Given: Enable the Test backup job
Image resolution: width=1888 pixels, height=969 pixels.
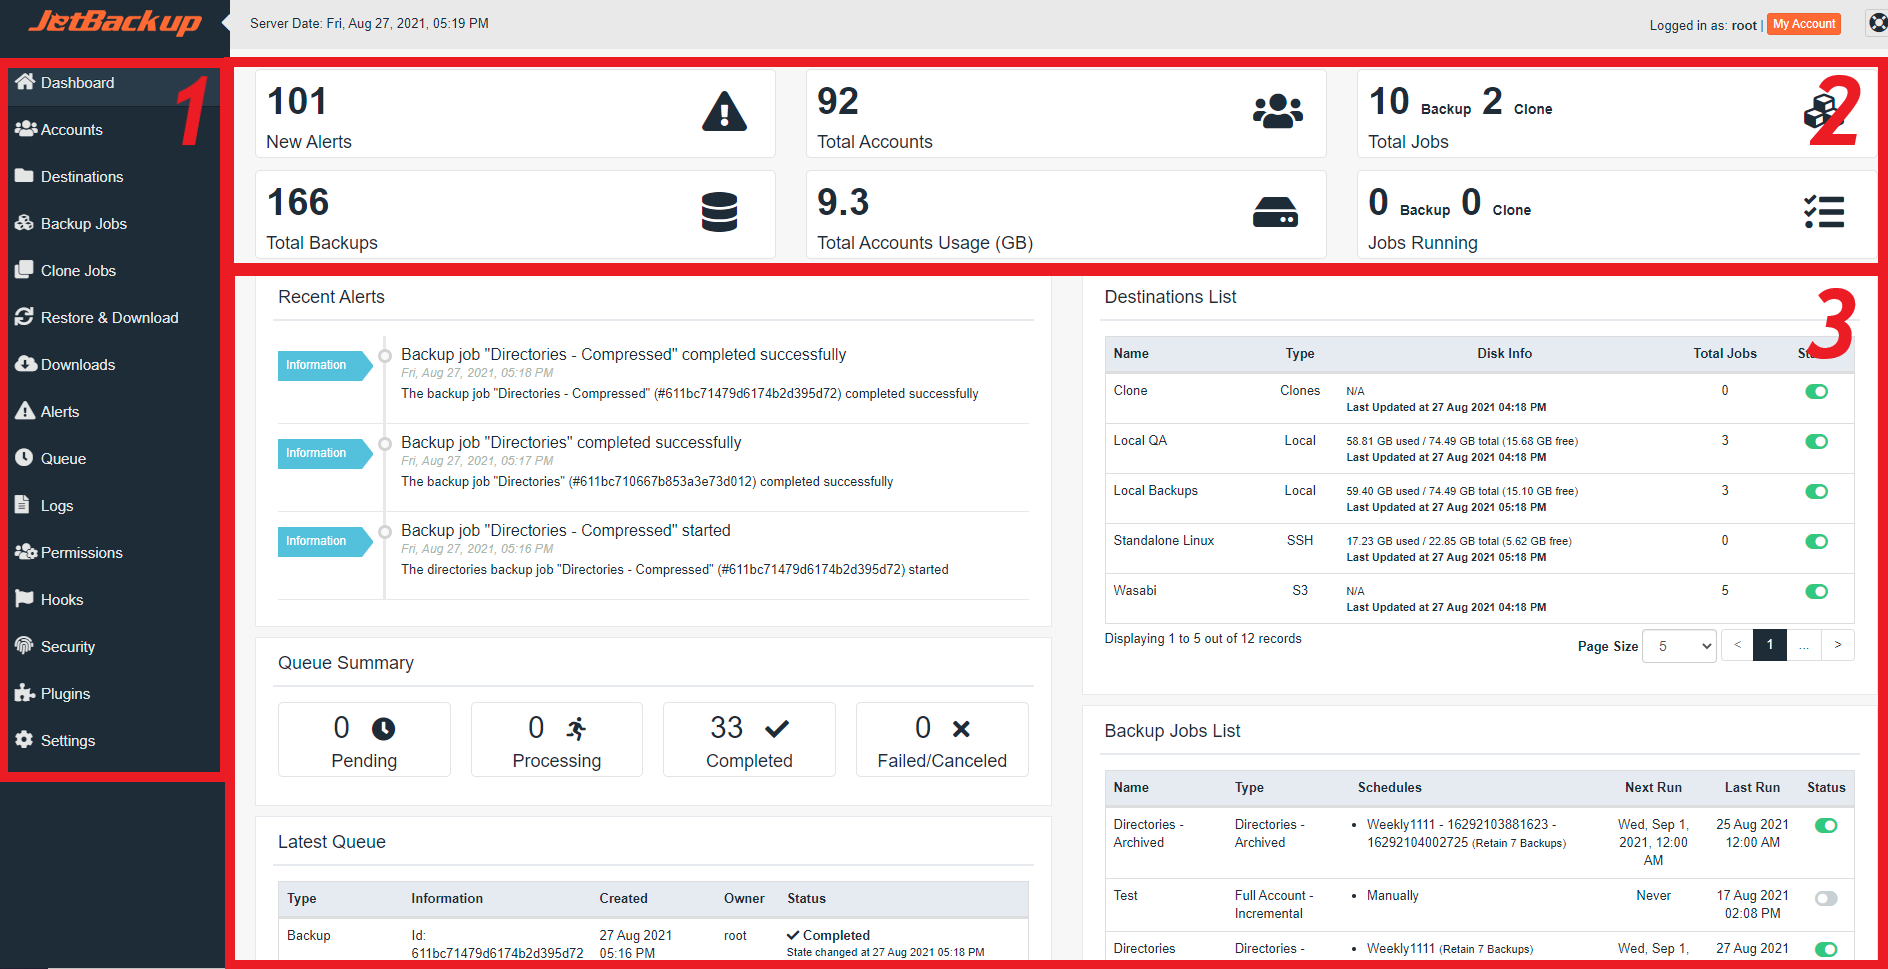Looking at the screenshot, I should click(x=1827, y=899).
